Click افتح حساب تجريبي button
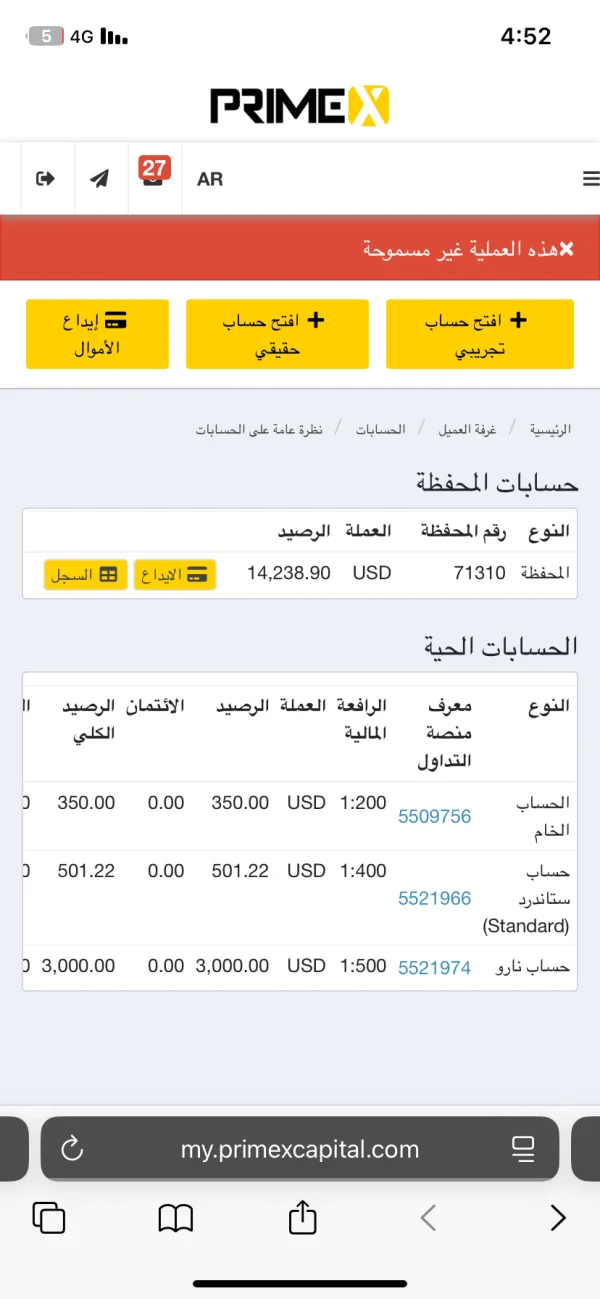This screenshot has height=1299, width=600. click(480, 335)
